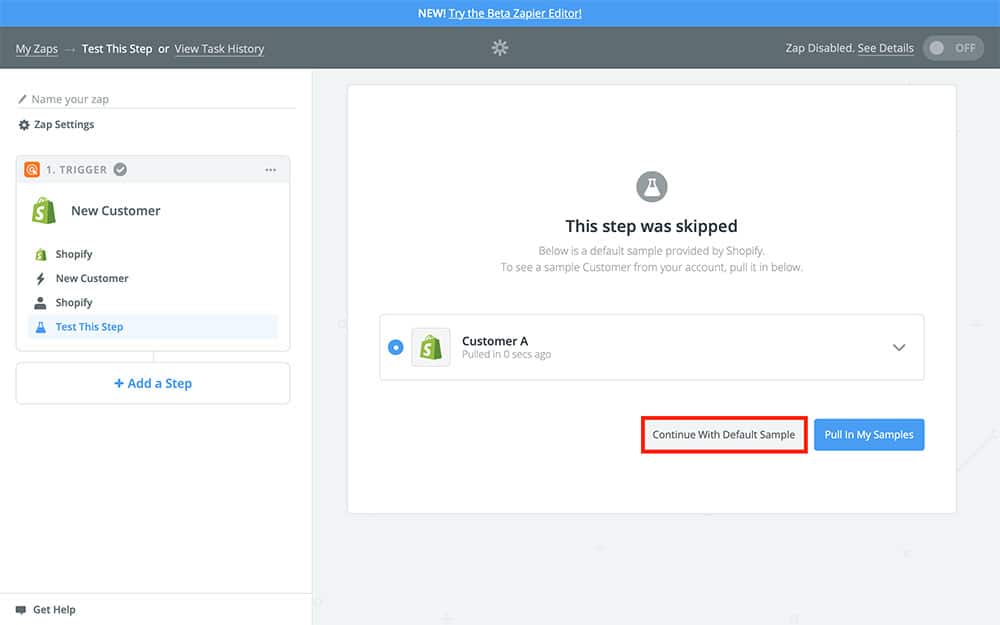Click the Shopify icon in Customer A row
Viewport: 1000px width, 625px height.
tap(431, 347)
